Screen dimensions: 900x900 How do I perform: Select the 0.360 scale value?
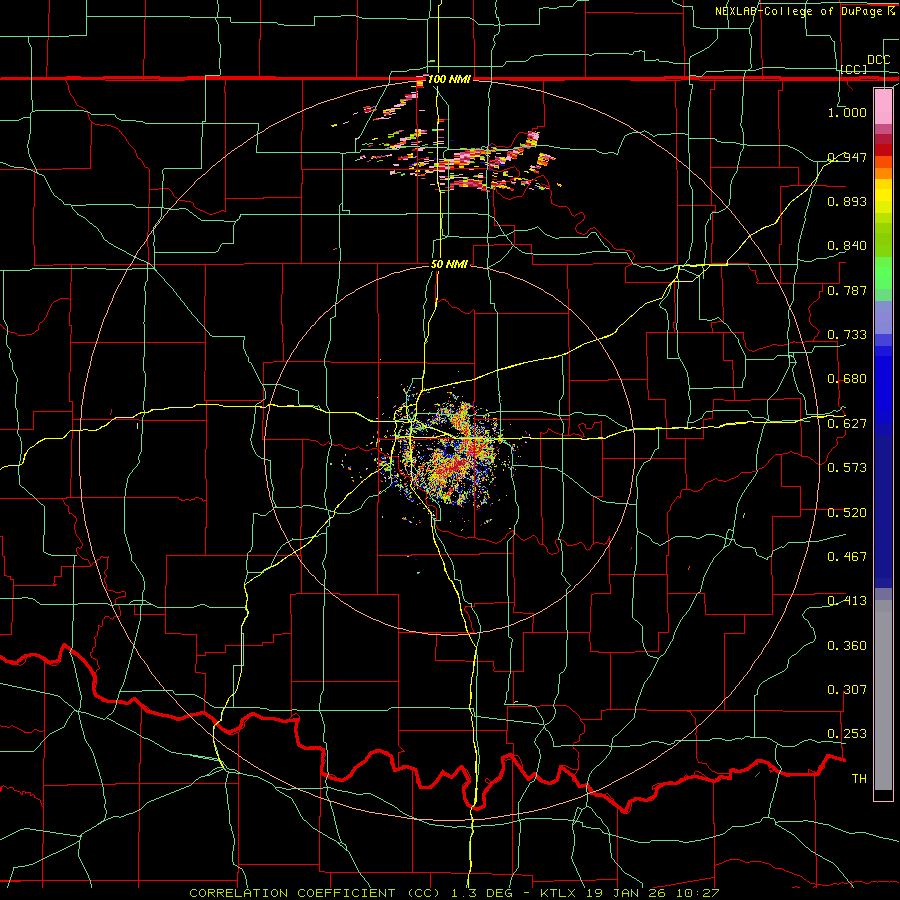pos(847,646)
